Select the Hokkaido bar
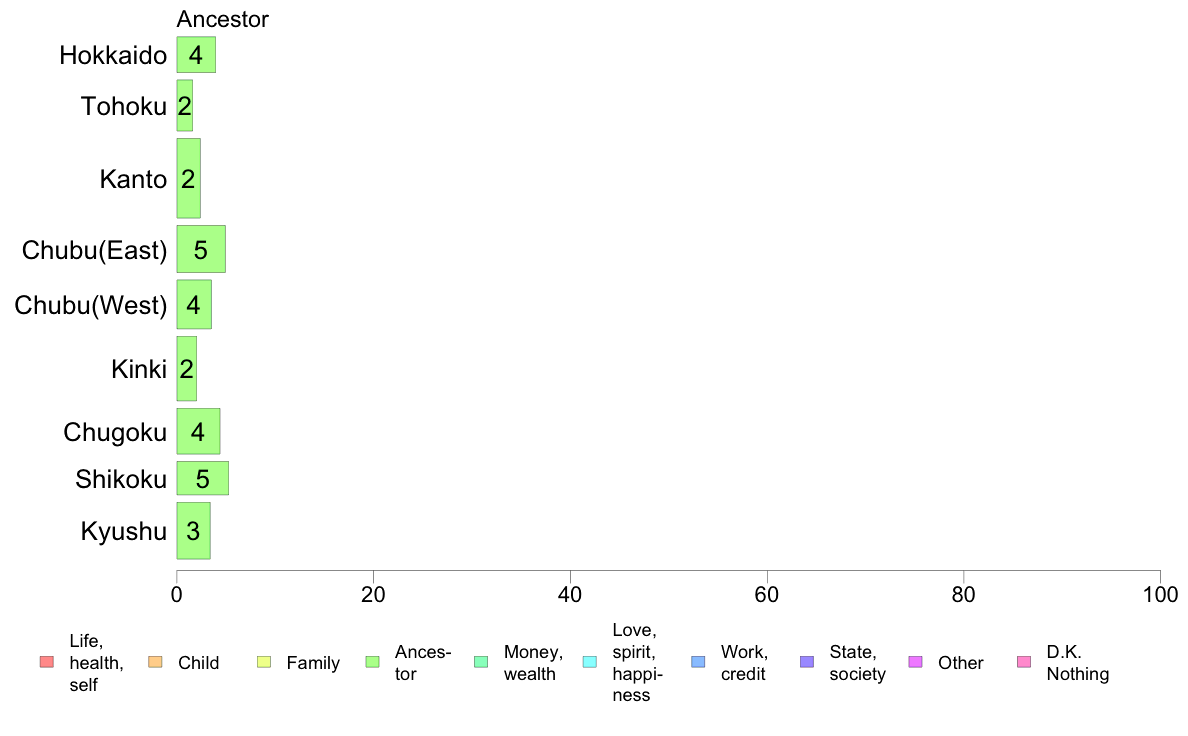This screenshot has width=1188, height=736. (x=196, y=55)
